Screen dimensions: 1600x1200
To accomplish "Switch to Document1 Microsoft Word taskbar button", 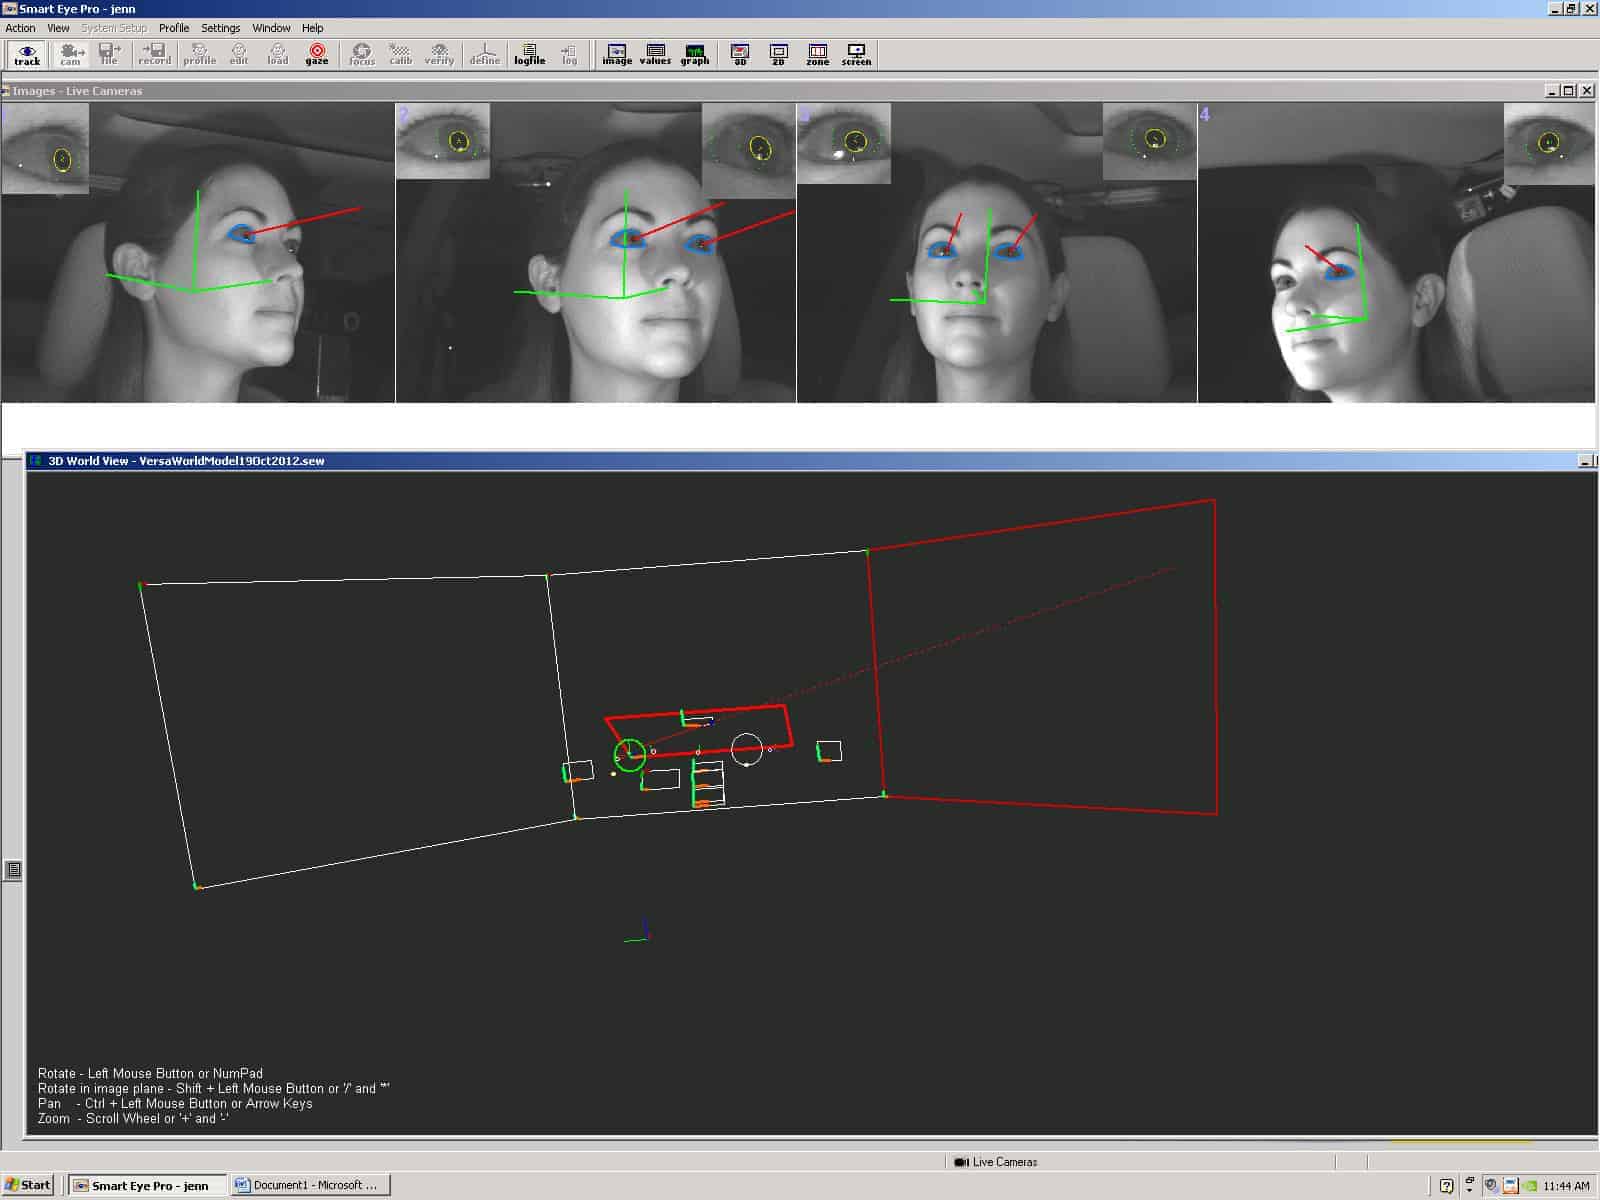I will tap(310, 1185).
